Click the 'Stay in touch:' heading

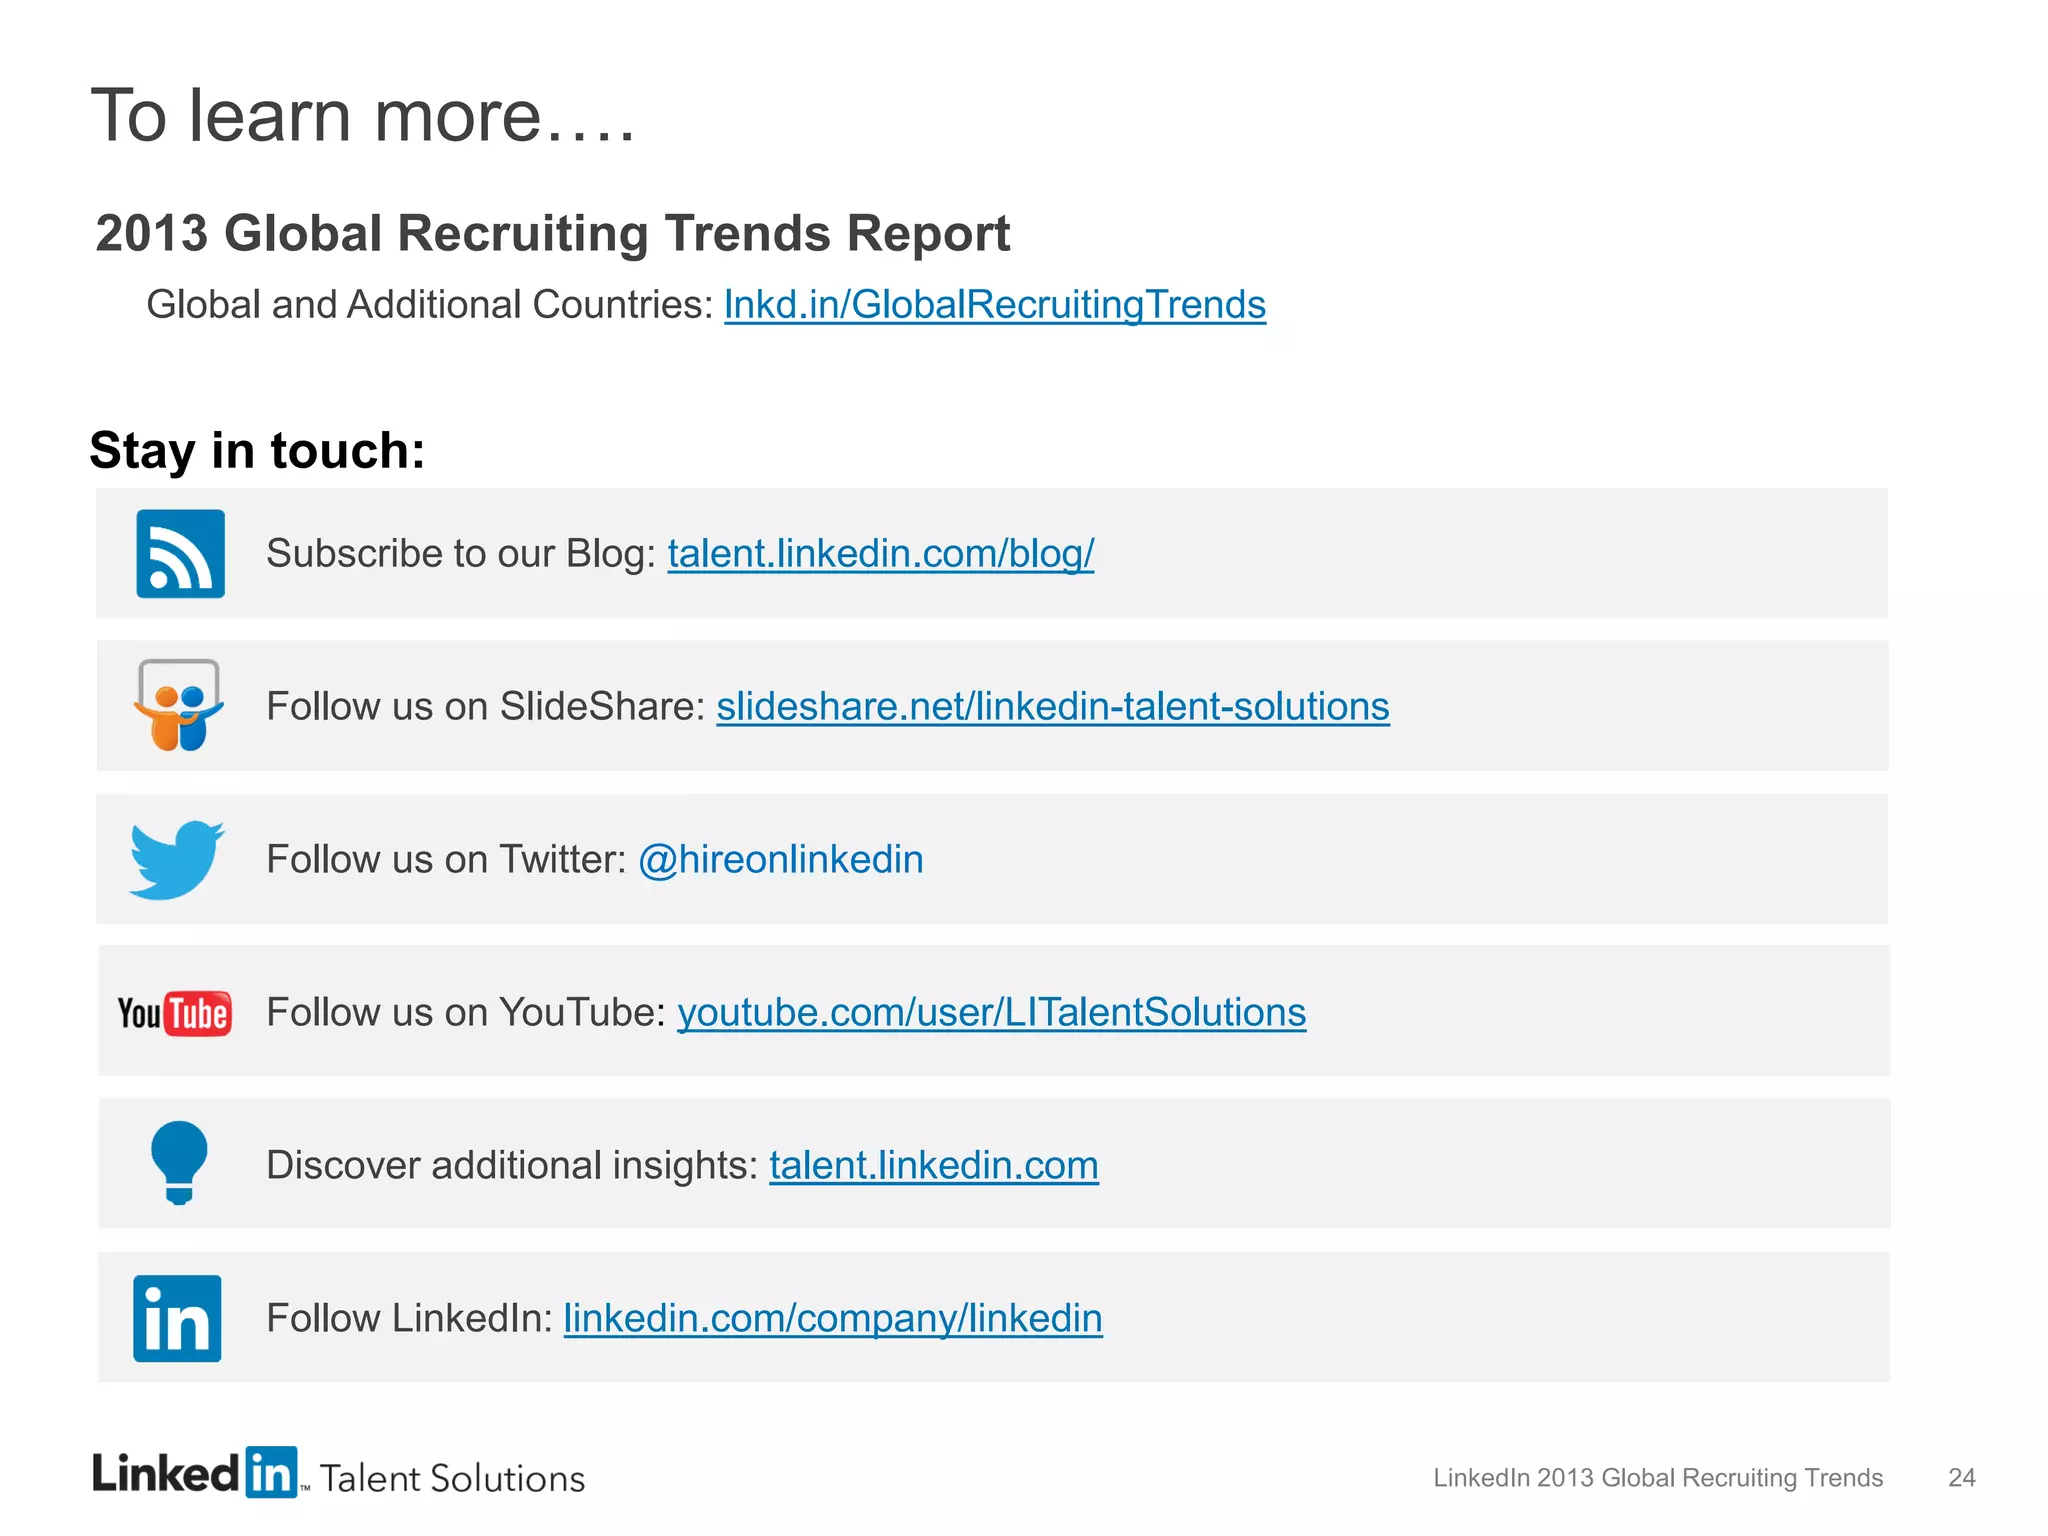[257, 450]
